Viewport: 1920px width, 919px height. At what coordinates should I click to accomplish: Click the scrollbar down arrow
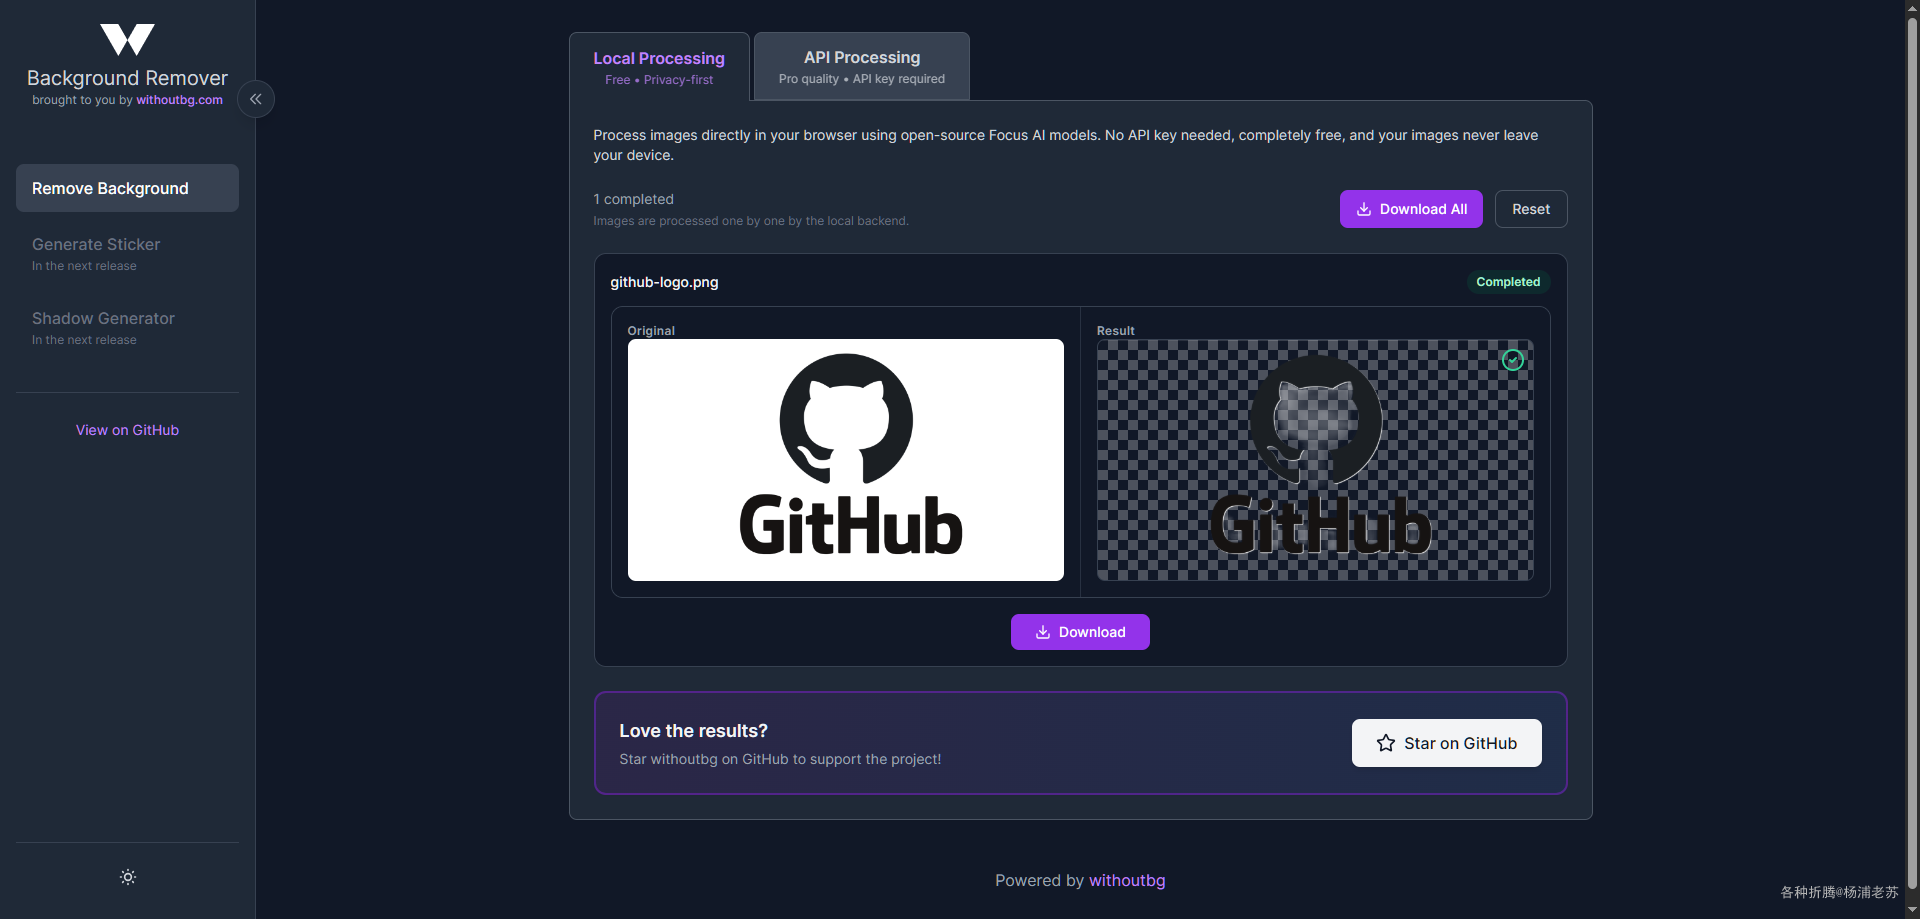(1912, 910)
